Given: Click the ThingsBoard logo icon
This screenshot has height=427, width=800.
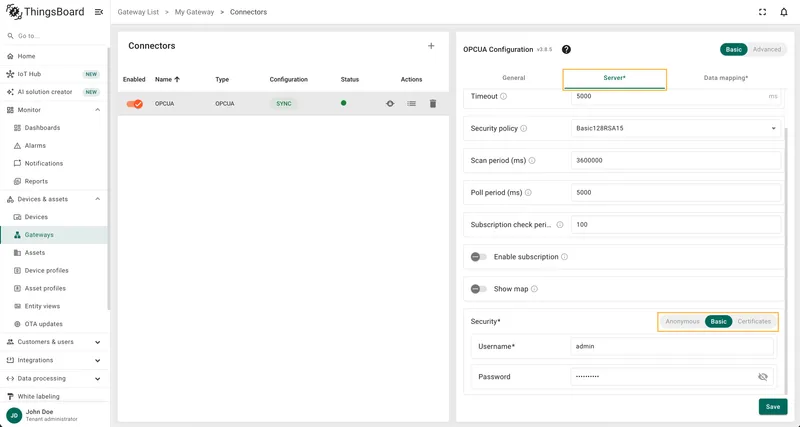Looking at the screenshot, I should [x=14, y=12].
